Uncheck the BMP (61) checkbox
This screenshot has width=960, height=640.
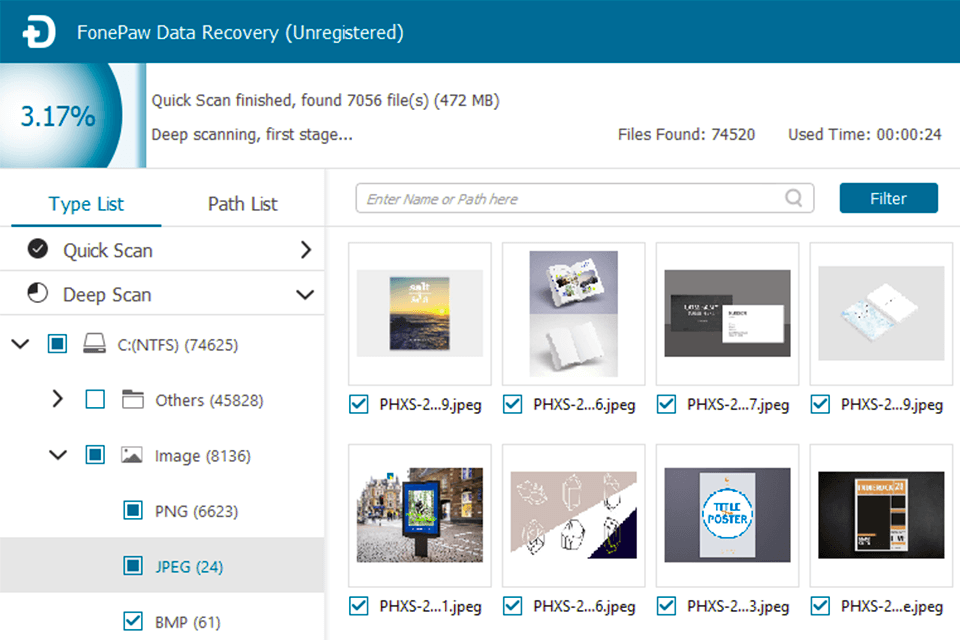pyautogui.click(x=132, y=621)
